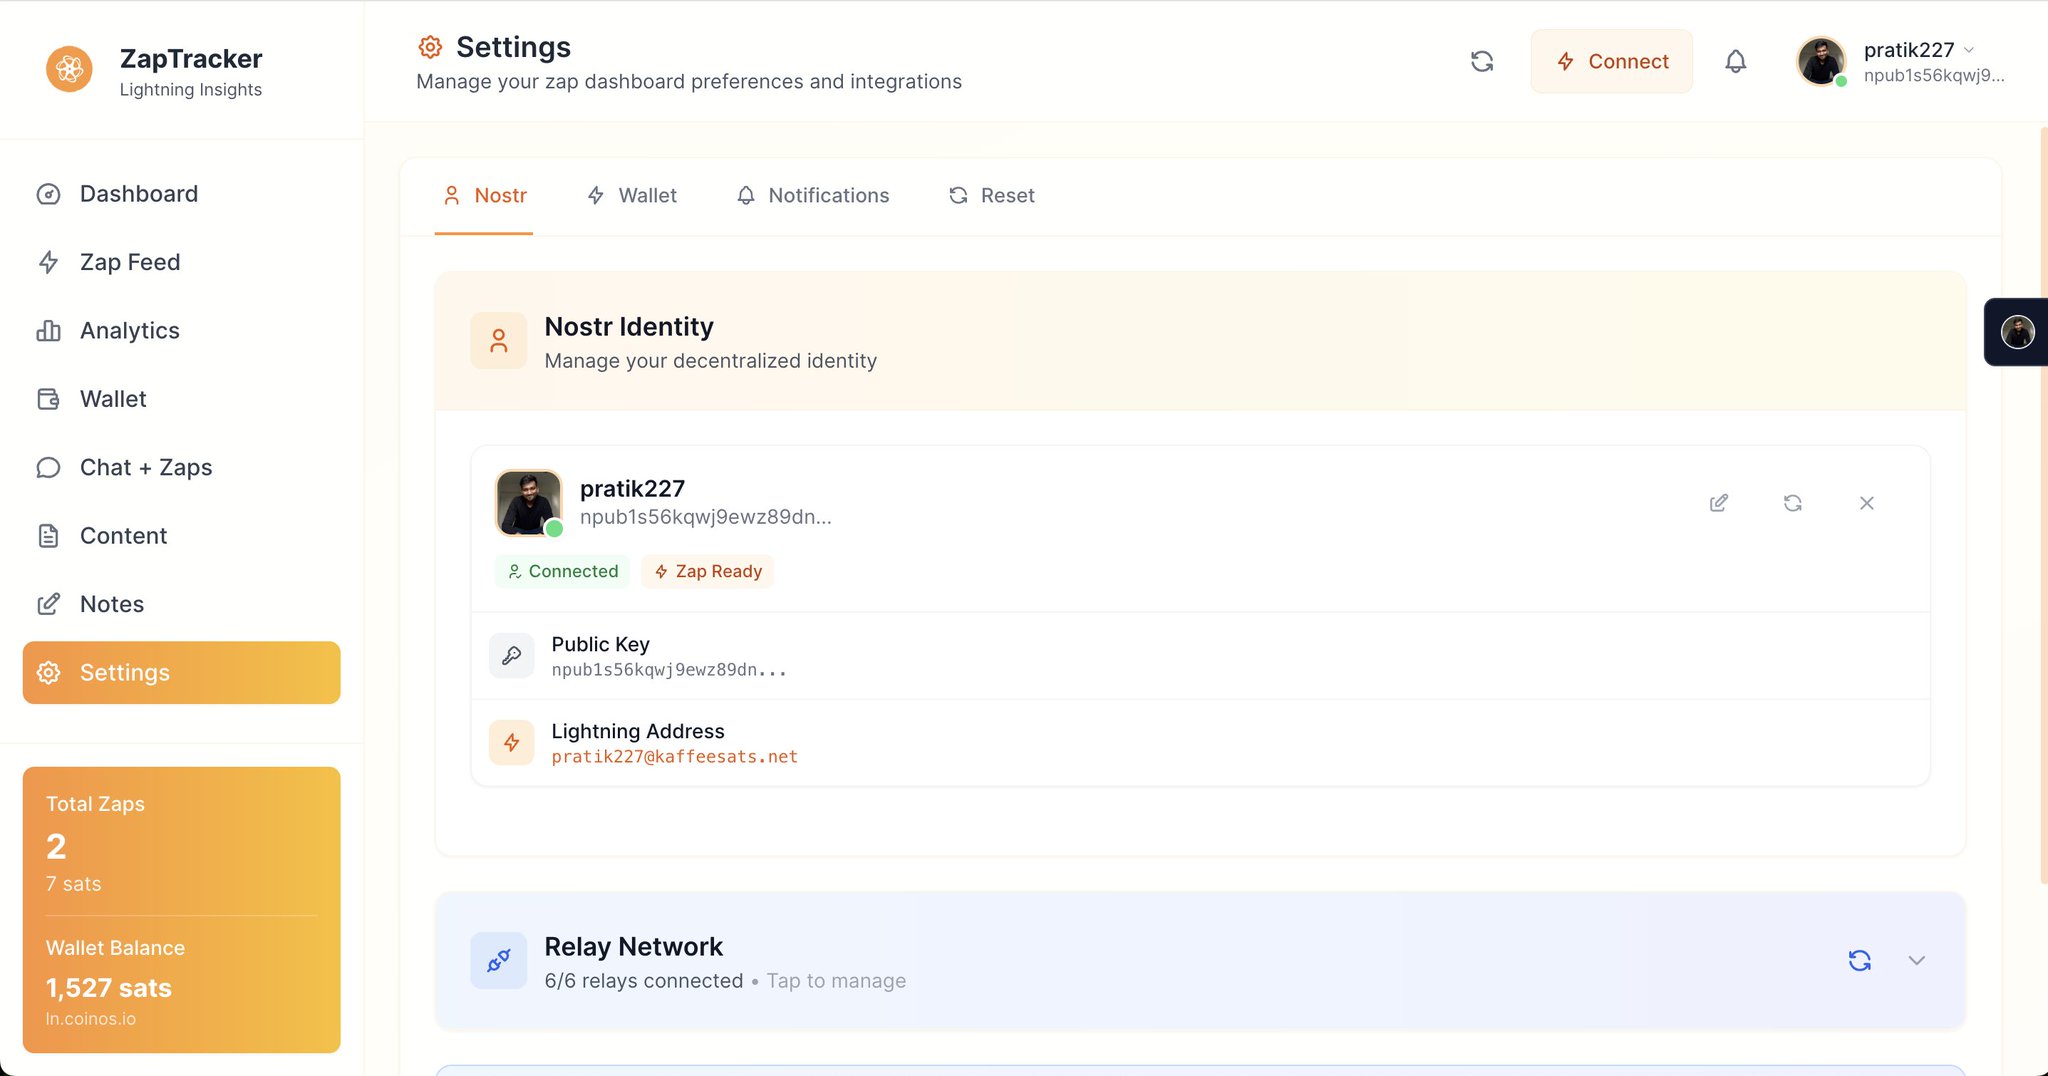Go to Zap Feed in sidebar

181,262
